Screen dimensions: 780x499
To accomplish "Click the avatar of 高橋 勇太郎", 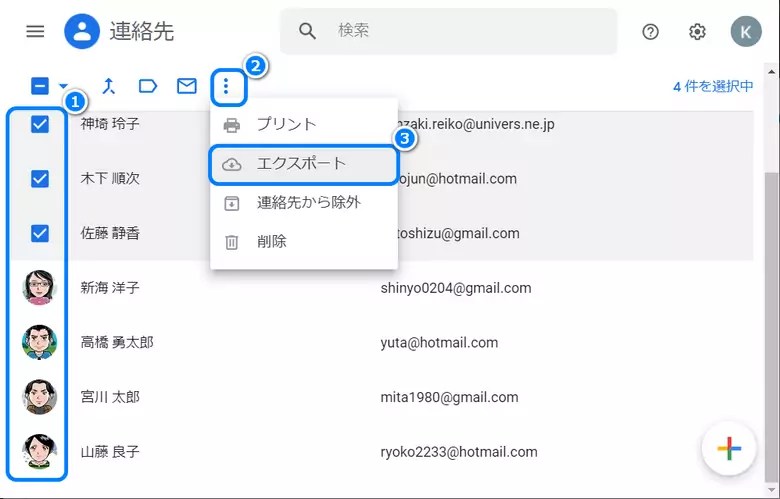I will point(39,342).
